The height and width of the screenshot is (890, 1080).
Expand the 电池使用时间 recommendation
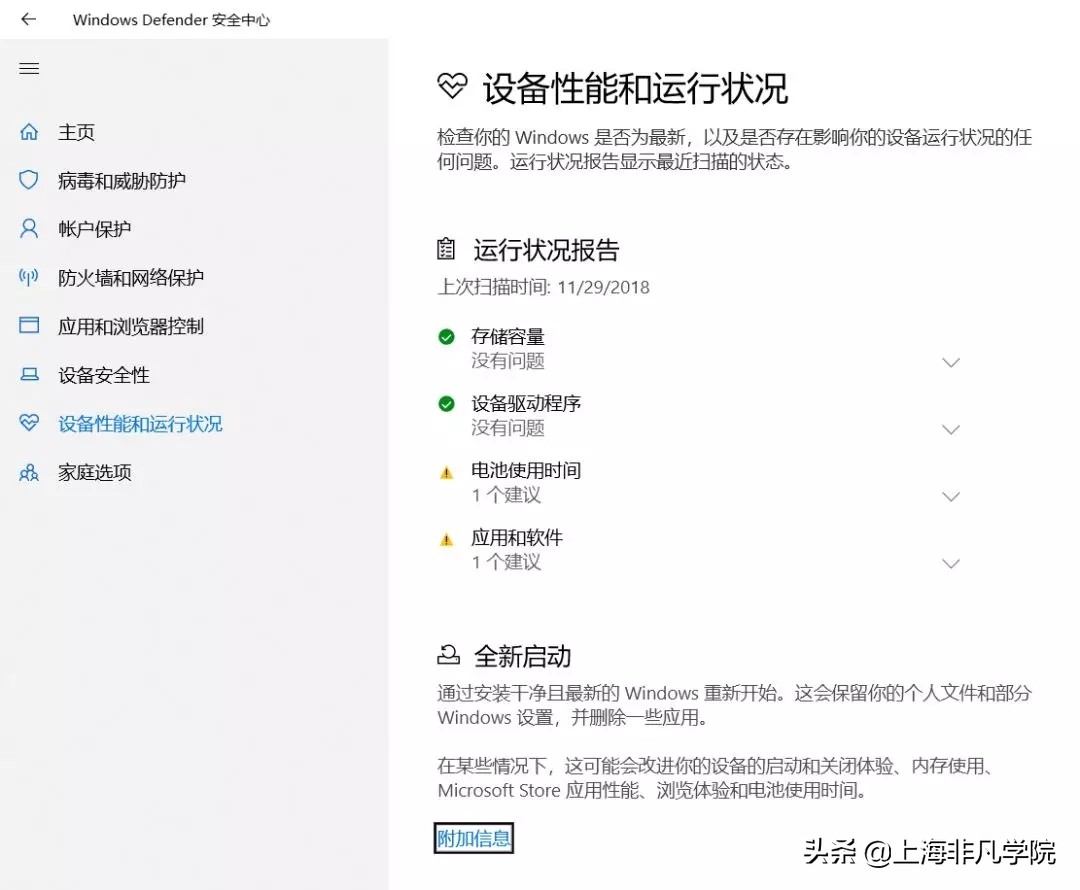[951, 496]
